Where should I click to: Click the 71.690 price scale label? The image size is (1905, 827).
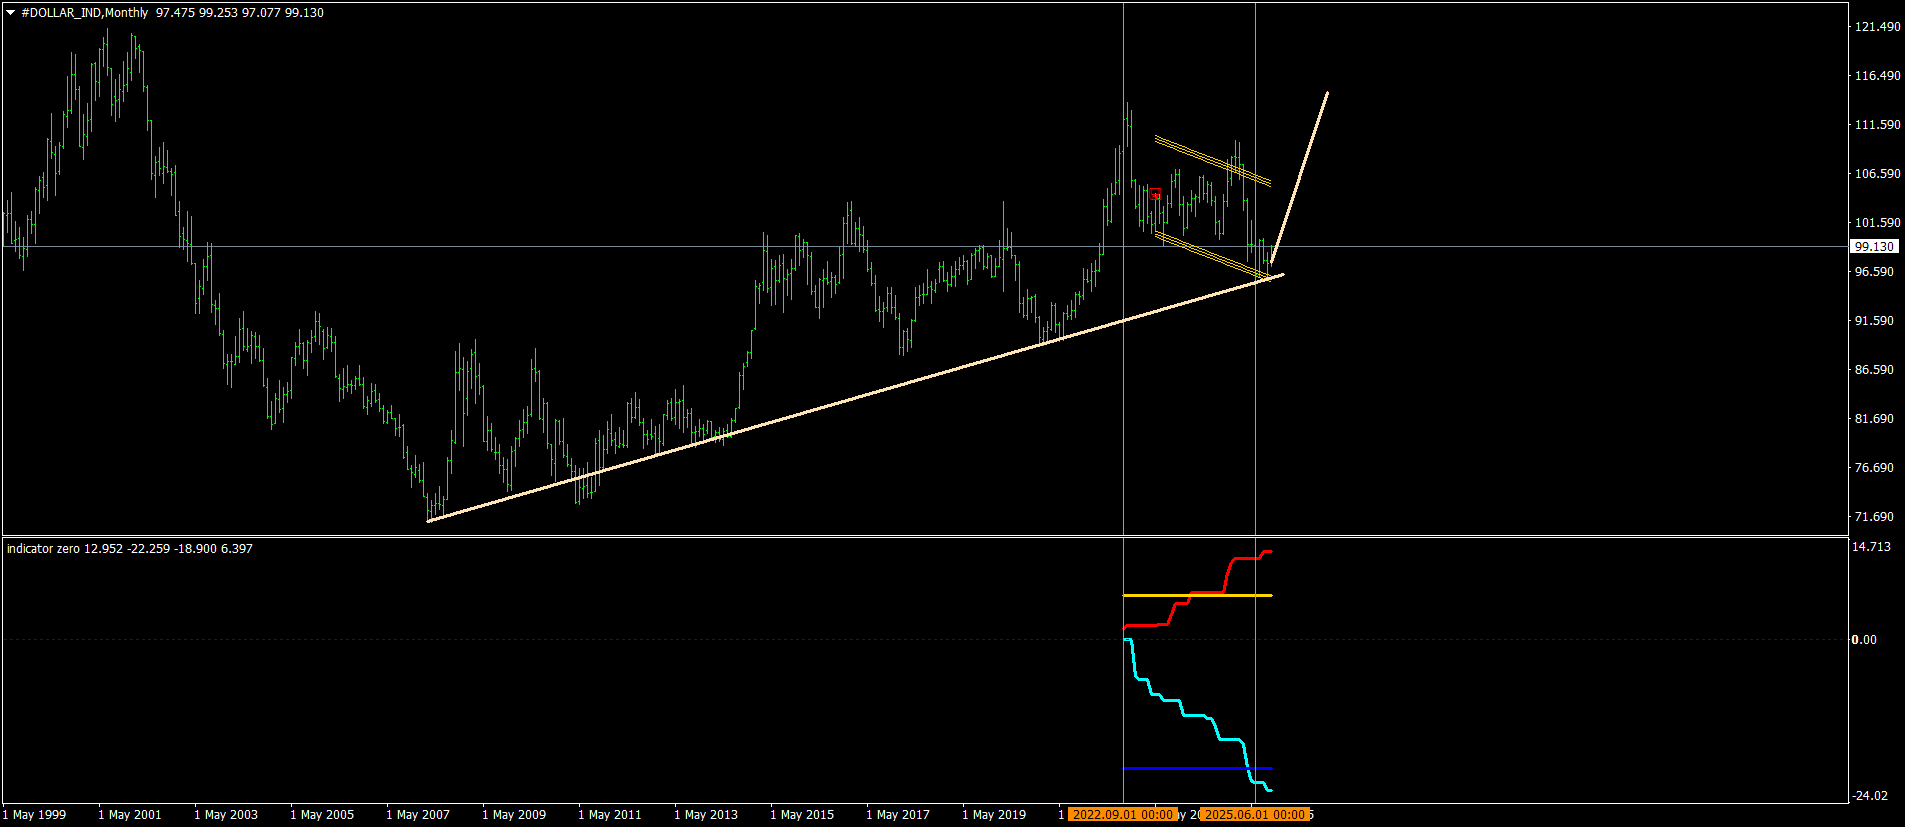(x=1874, y=517)
